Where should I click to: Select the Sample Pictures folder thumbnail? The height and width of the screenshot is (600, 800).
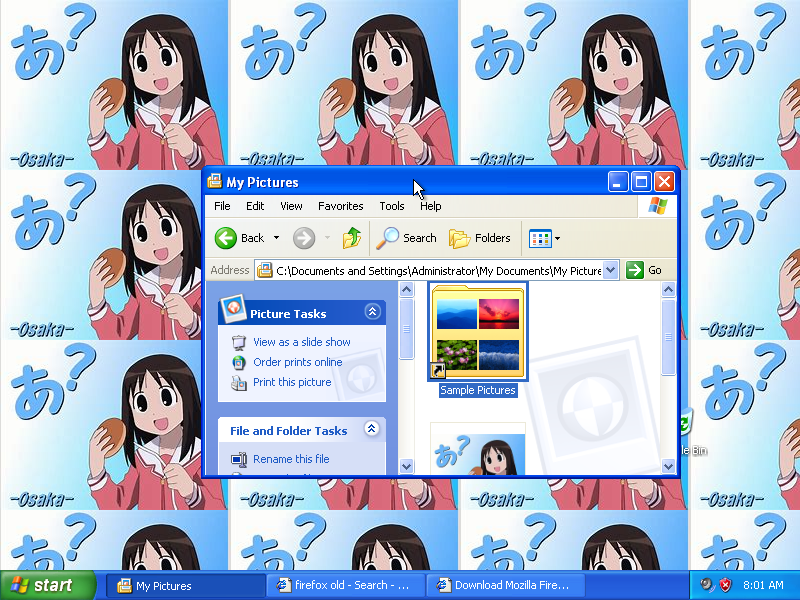[x=478, y=332]
